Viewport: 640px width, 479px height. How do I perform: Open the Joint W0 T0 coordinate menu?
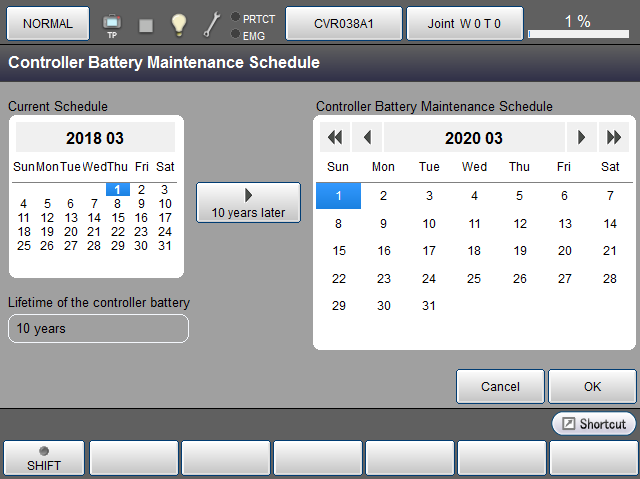point(466,23)
